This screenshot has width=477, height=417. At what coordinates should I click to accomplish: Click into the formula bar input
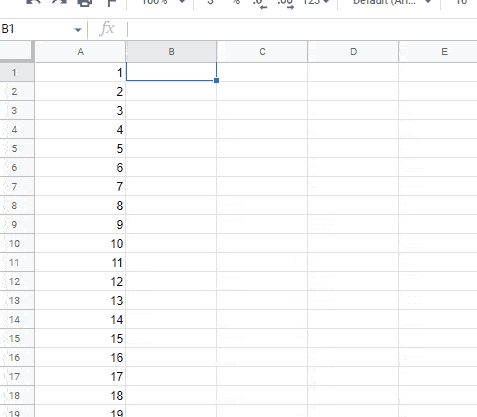[x=302, y=29]
